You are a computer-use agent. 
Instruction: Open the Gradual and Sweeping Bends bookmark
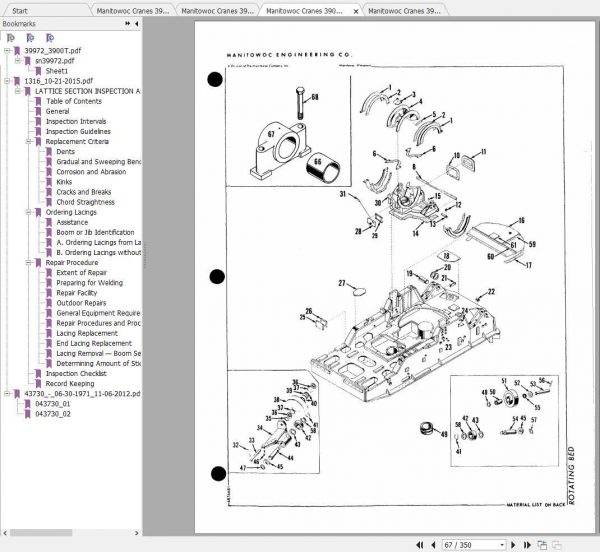click(98, 162)
